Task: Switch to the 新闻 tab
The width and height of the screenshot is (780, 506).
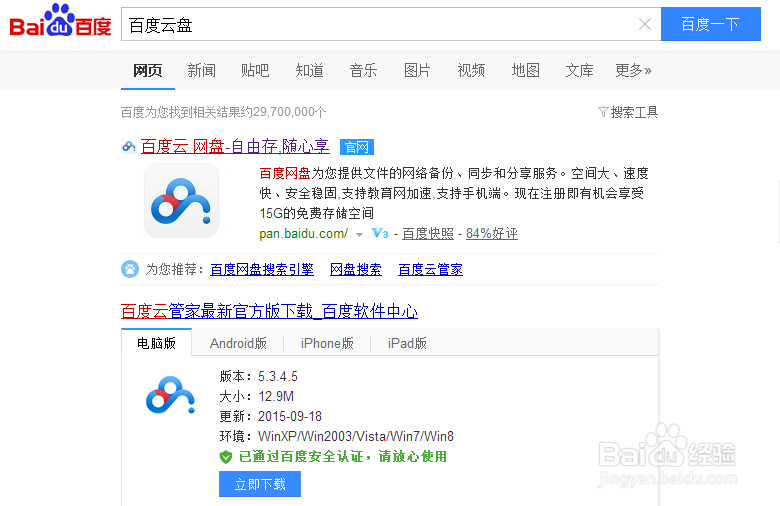Action: pyautogui.click(x=201, y=71)
